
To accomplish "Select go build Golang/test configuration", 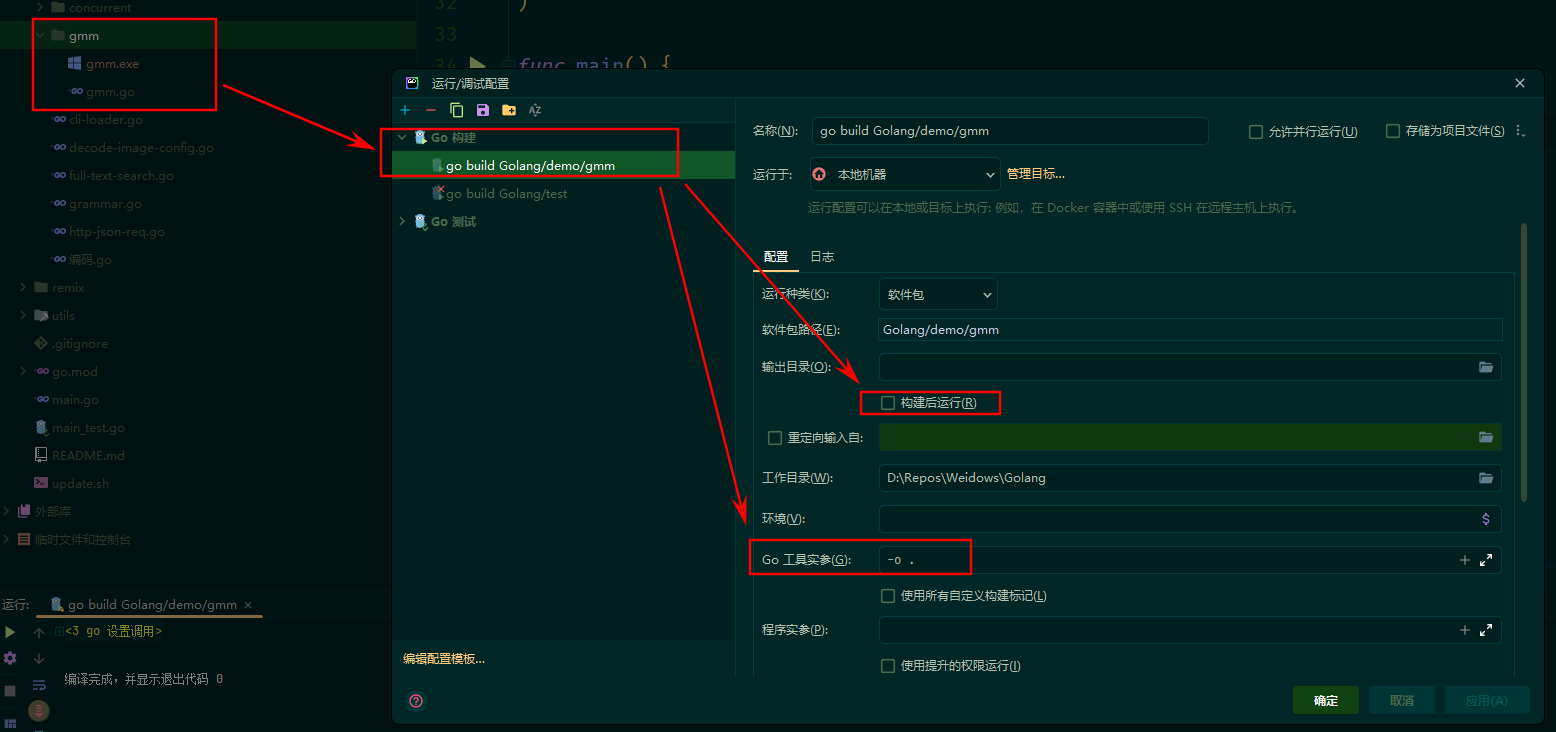I will click(506, 194).
